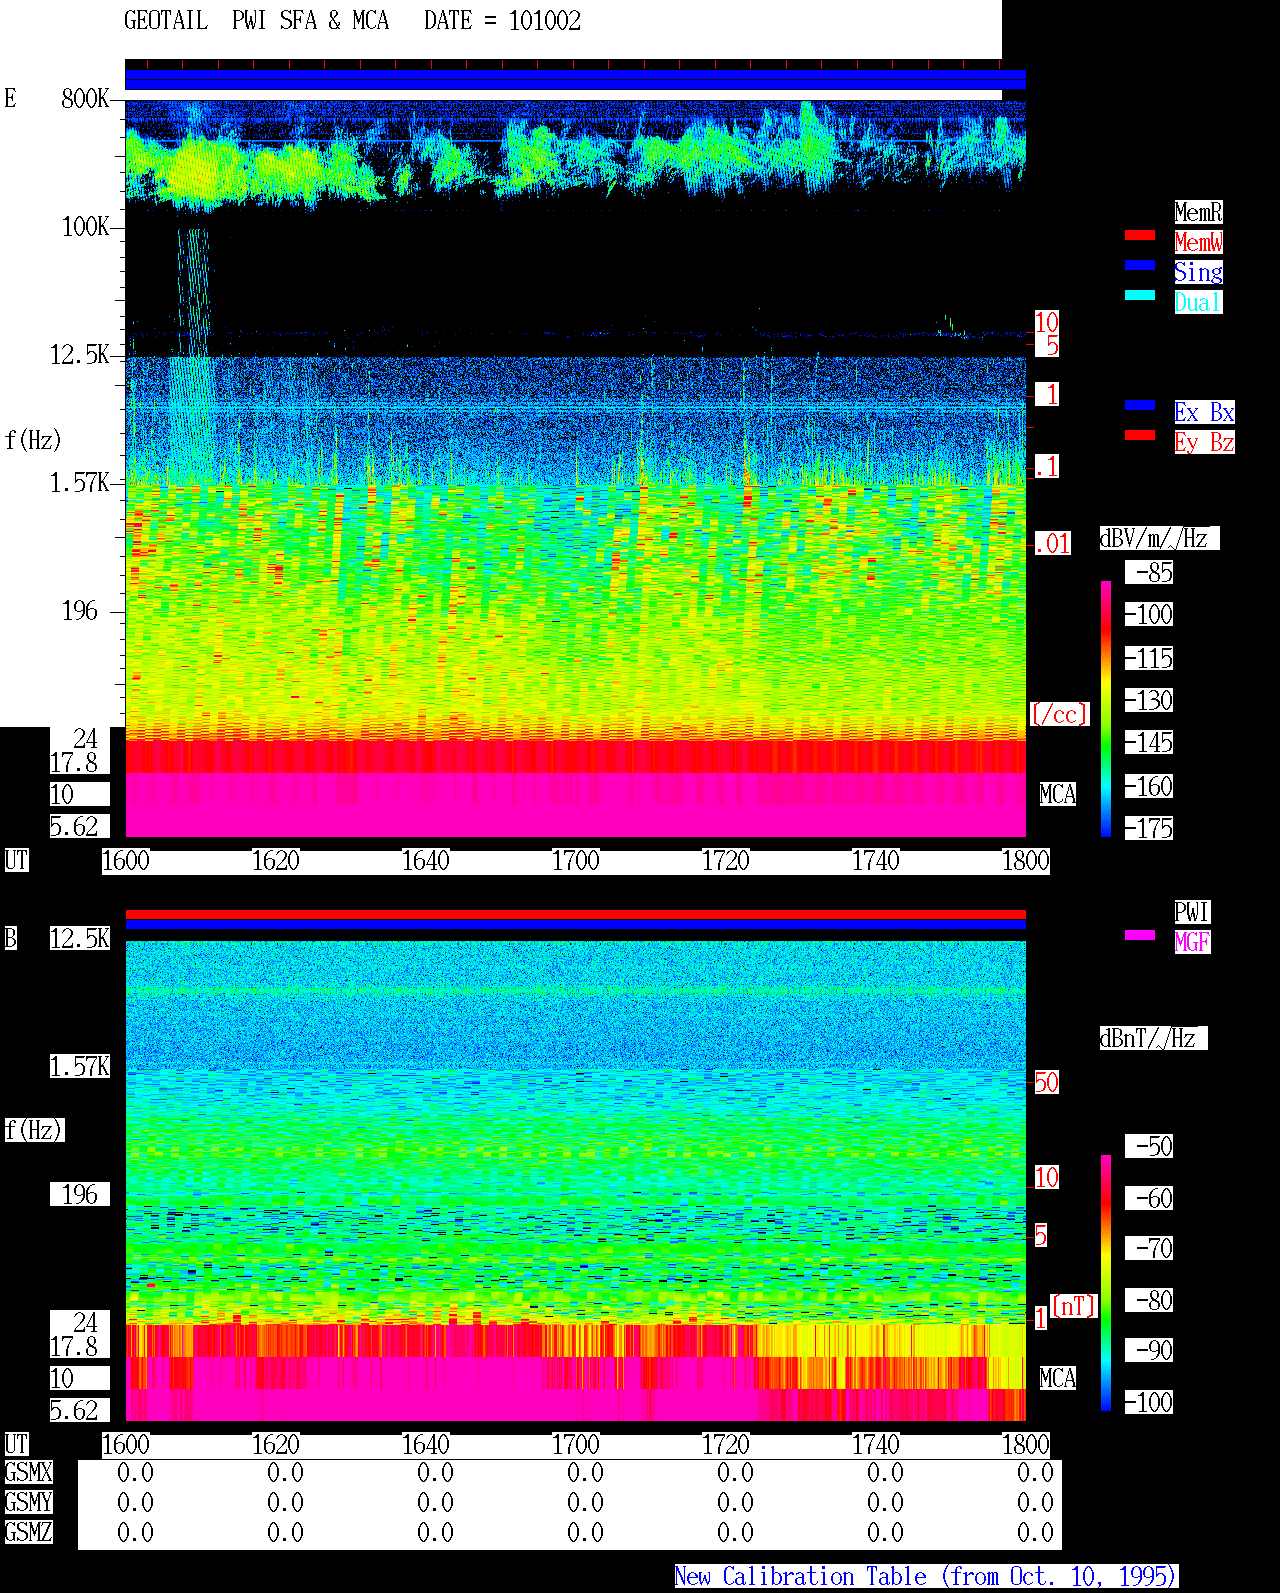The height and width of the screenshot is (1593, 1280).
Task: Click the cyan Dual legend swatch
Action: coord(1140,295)
